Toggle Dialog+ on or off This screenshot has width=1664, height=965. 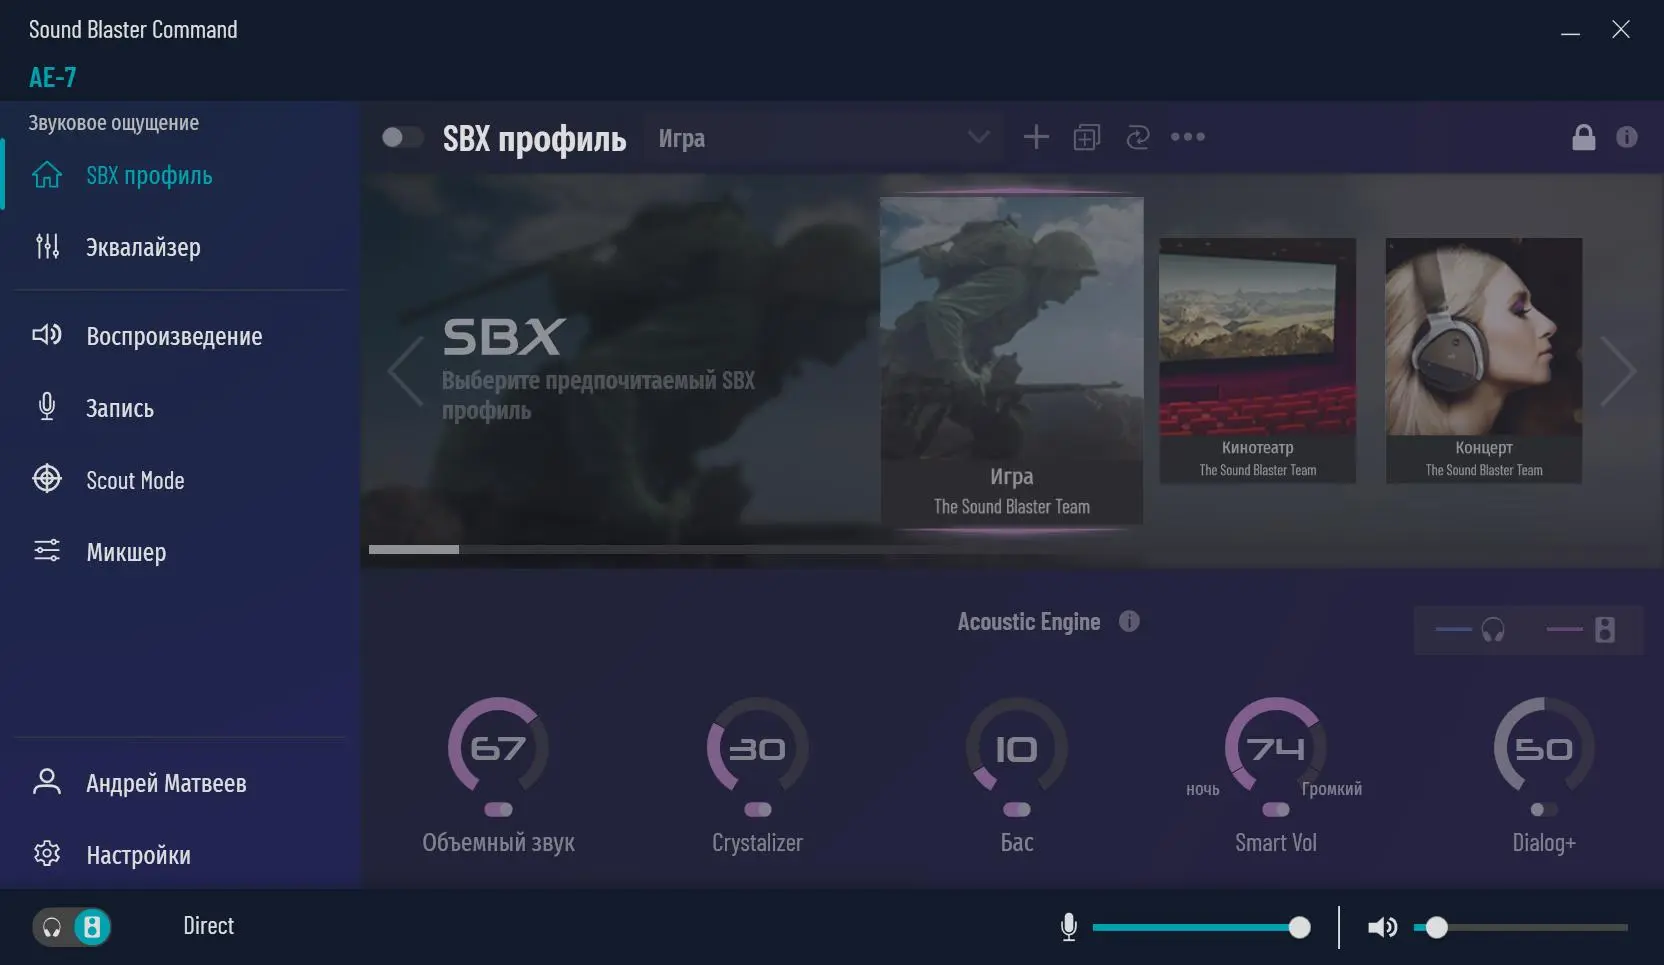(x=1544, y=809)
